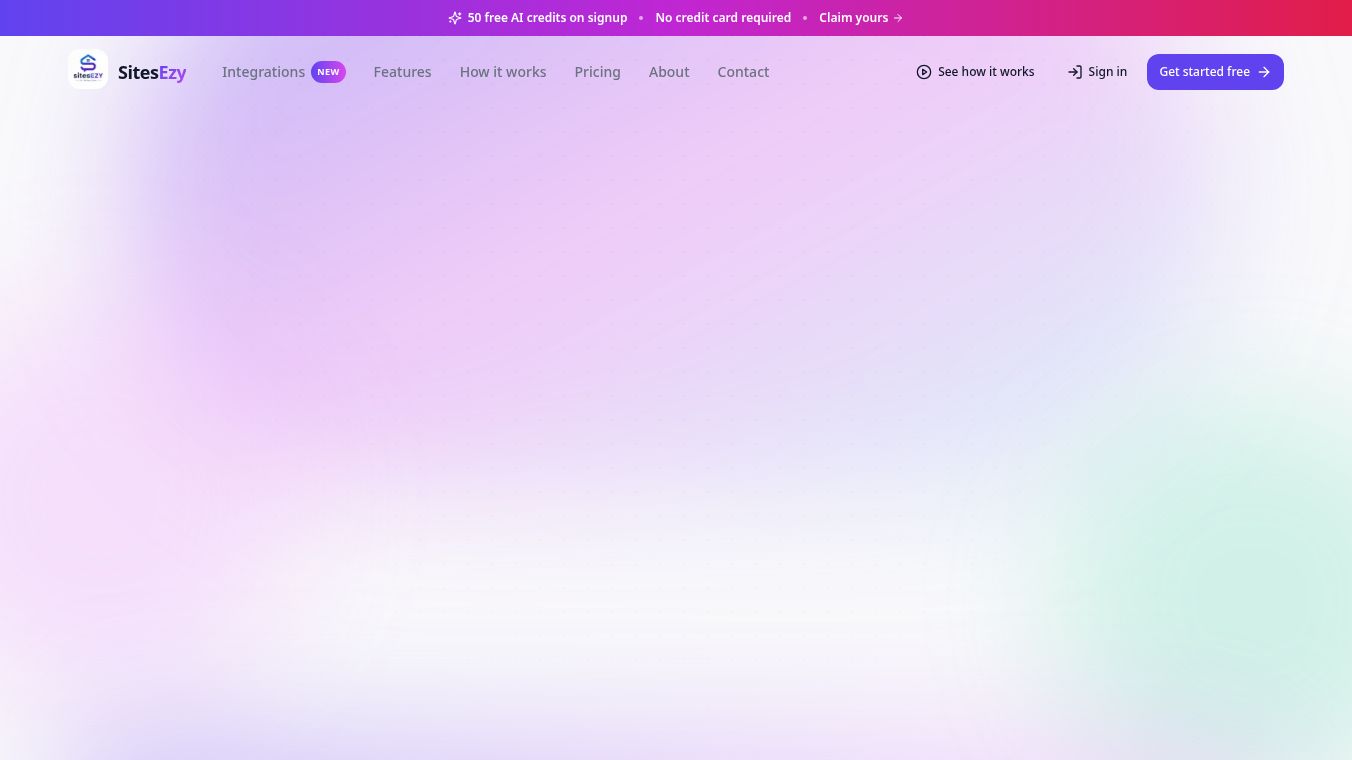This screenshot has width=1352, height=760.
Task: Click the SitesEzy brand name text
Action: pyautogui.click(x=152, y=72)
